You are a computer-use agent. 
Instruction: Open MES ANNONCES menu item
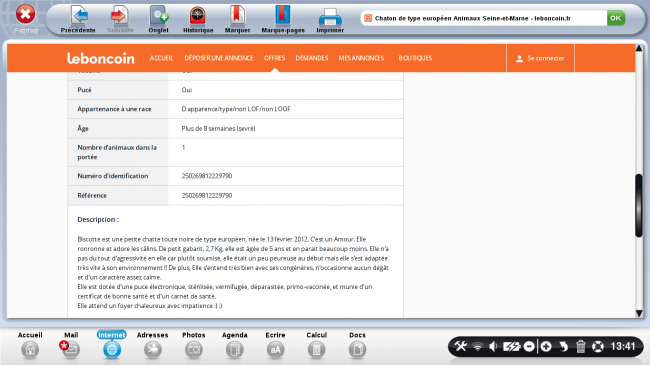click(x=361, y=58)
